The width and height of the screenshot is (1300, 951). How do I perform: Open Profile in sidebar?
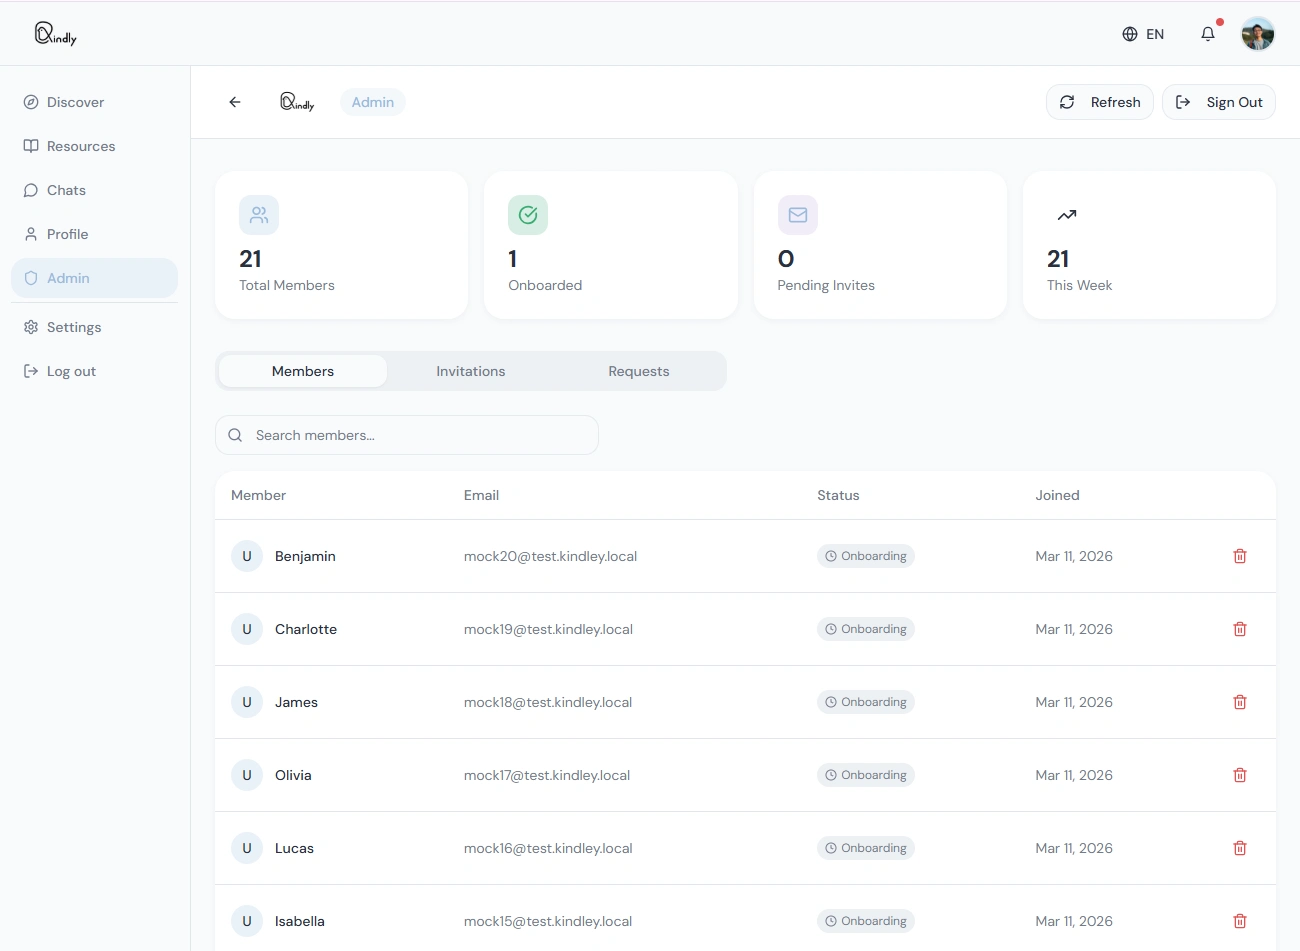click(x=94, y=234)
